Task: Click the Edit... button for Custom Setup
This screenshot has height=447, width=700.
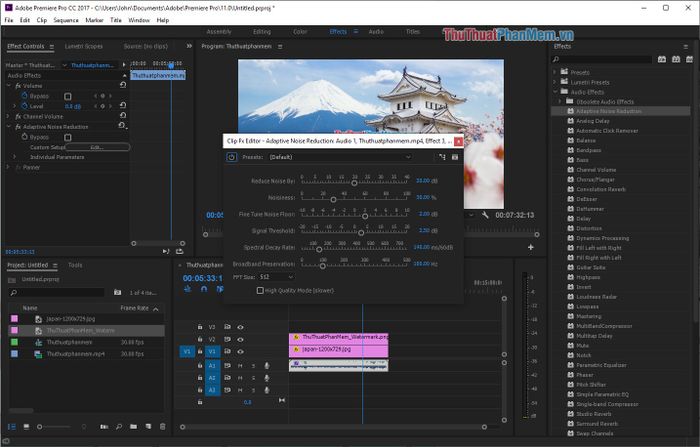Action: tap(97, 147)
